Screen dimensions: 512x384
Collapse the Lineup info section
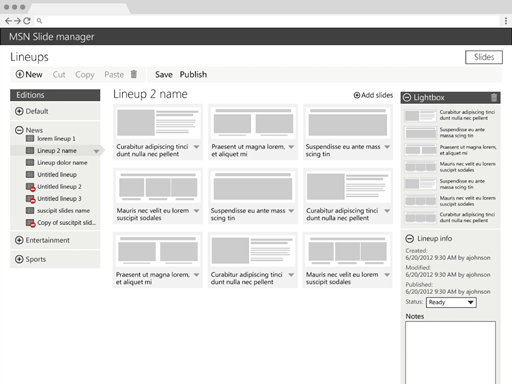coord(409,239)
